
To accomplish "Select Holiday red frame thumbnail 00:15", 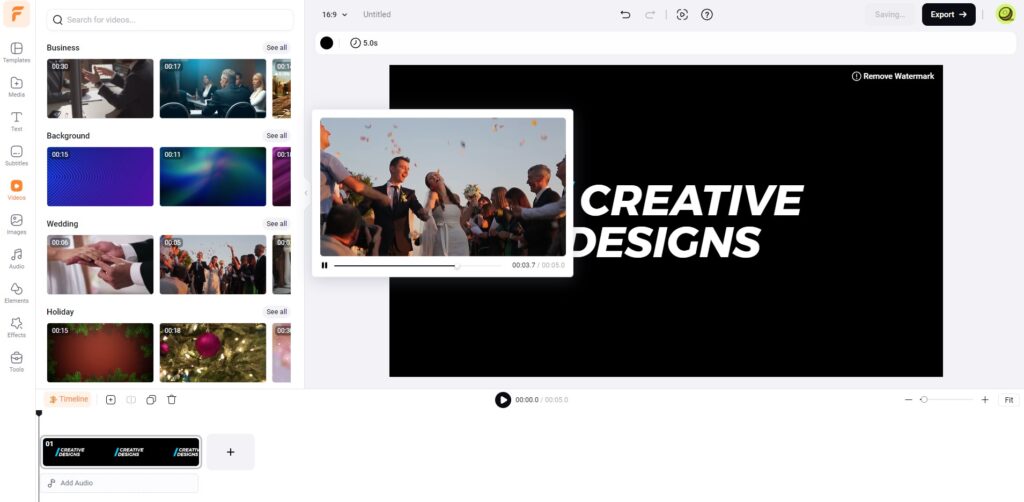I will (100, 353).
